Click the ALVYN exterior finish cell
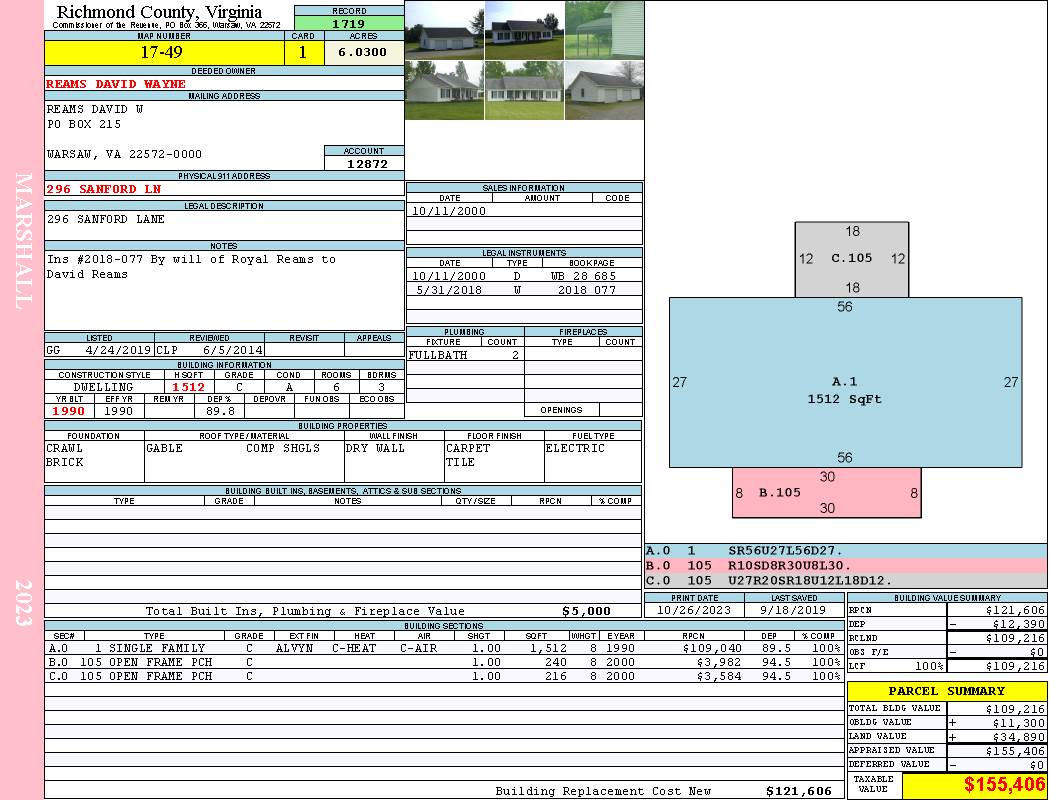This screenshot has width=1050, height=800. pos(297,648)
